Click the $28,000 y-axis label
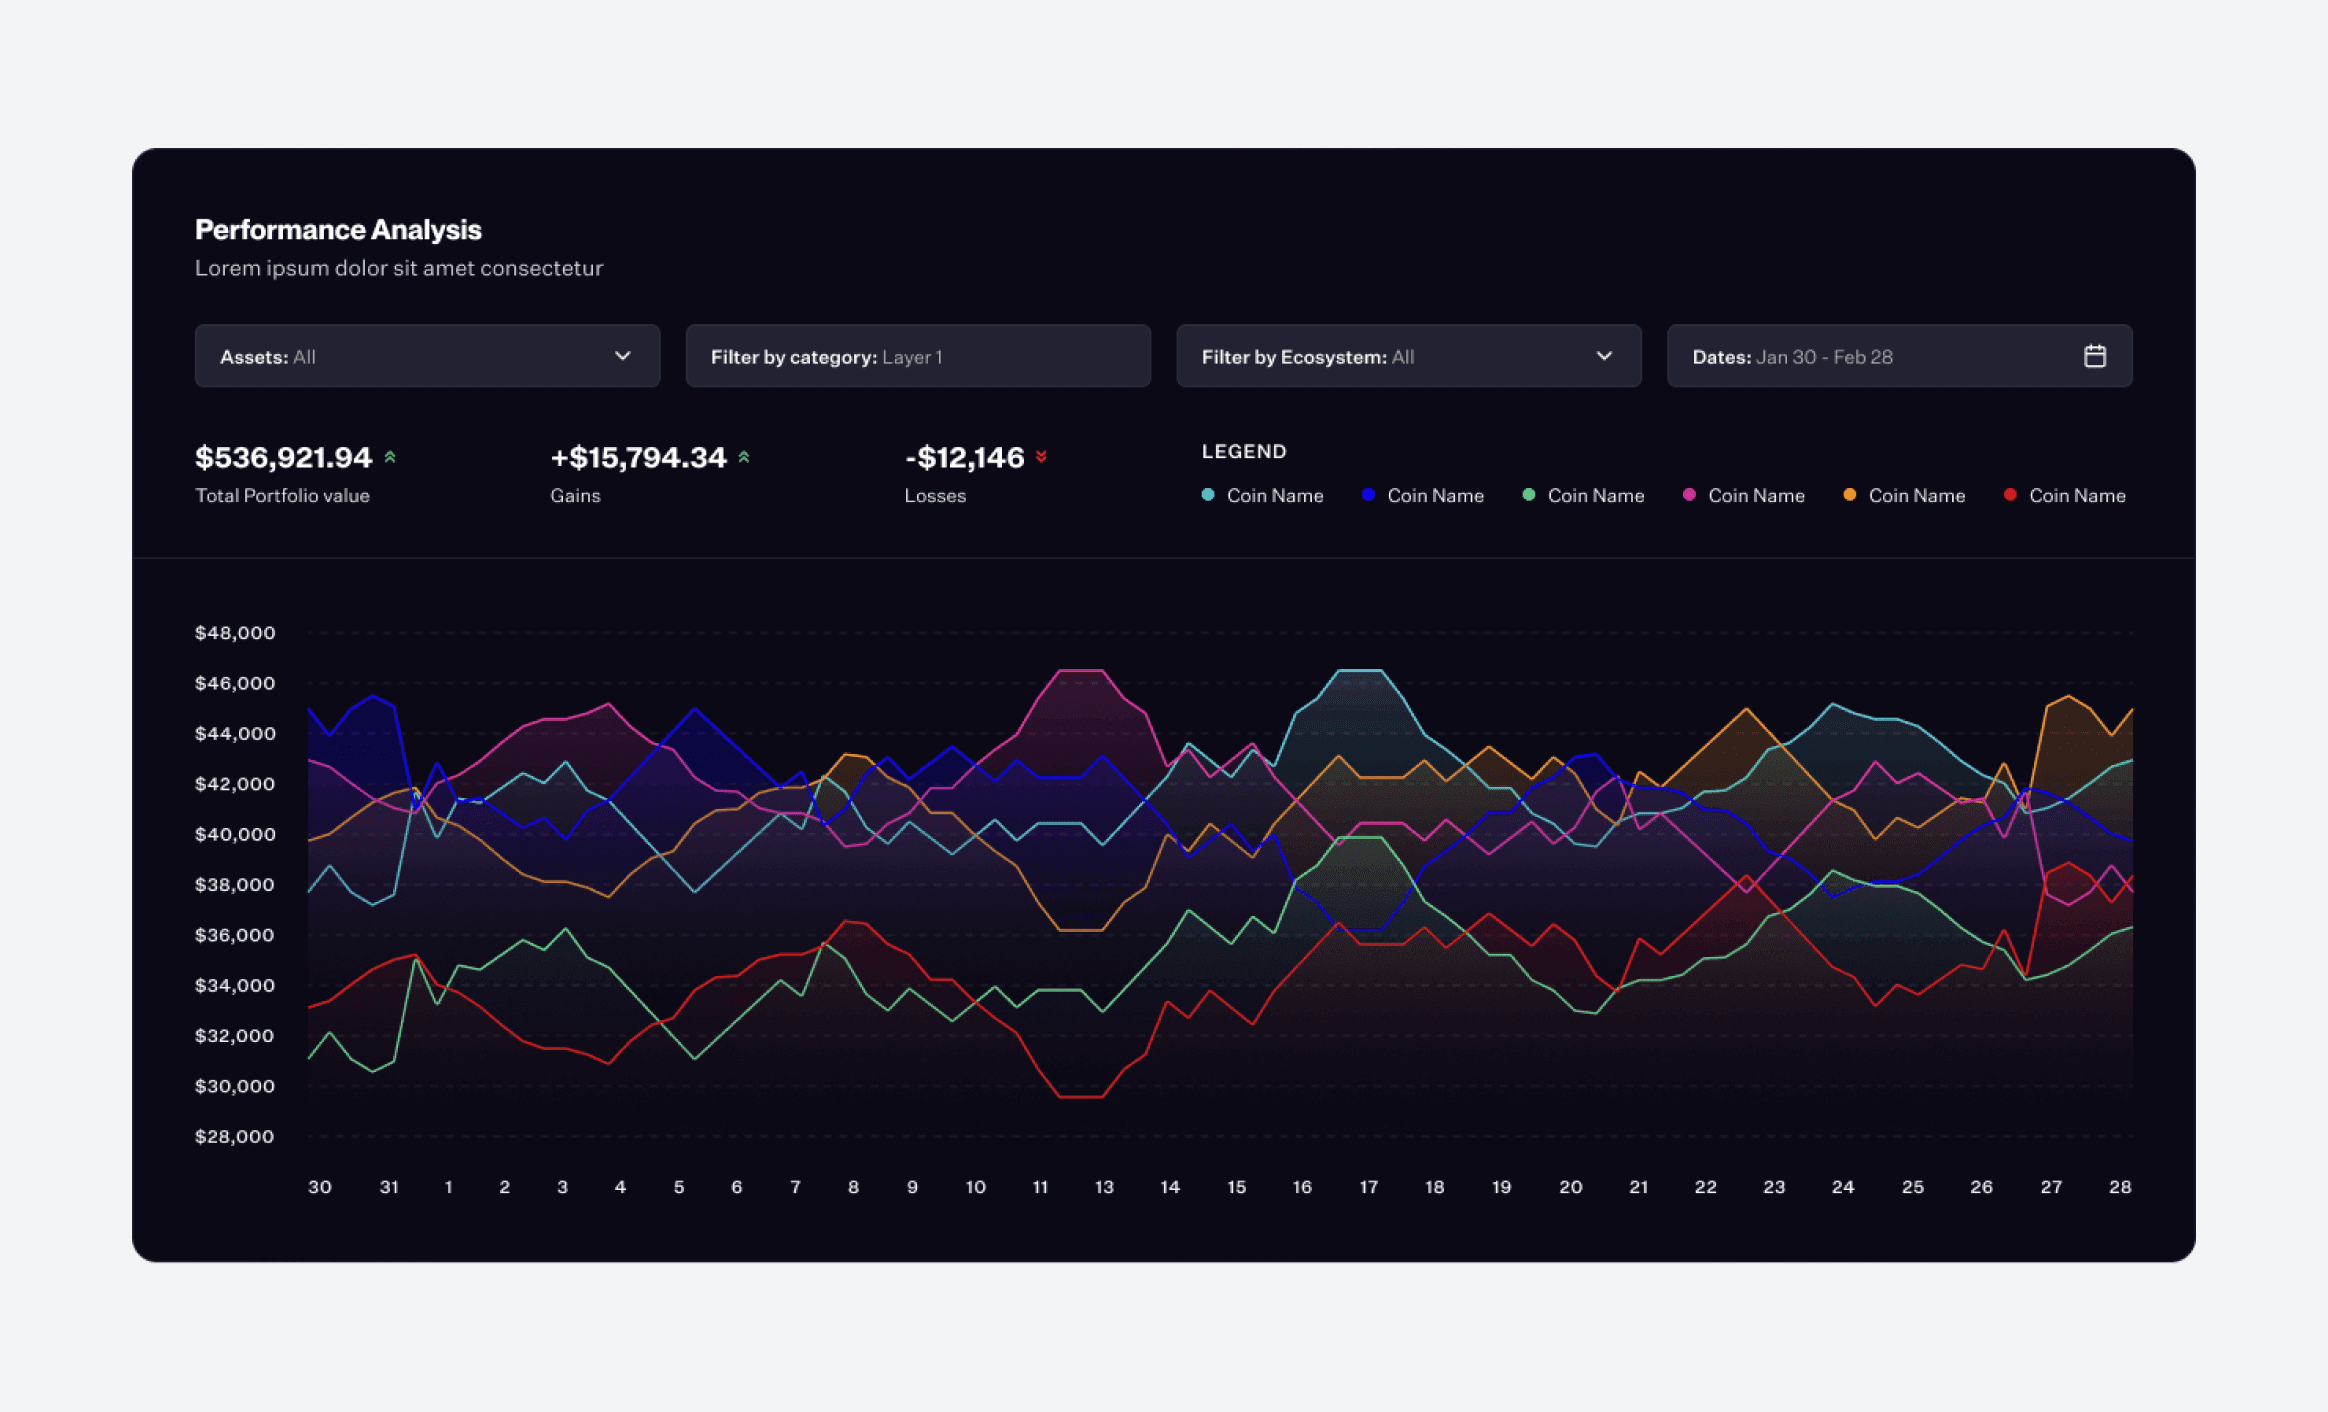 [x=235, y=1137]
